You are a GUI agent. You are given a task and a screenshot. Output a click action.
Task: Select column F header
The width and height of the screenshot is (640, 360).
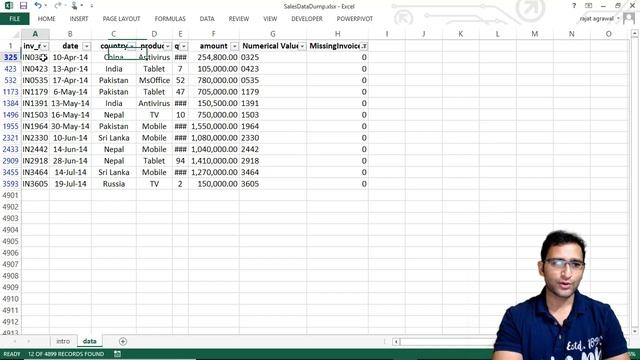(213, 34)
